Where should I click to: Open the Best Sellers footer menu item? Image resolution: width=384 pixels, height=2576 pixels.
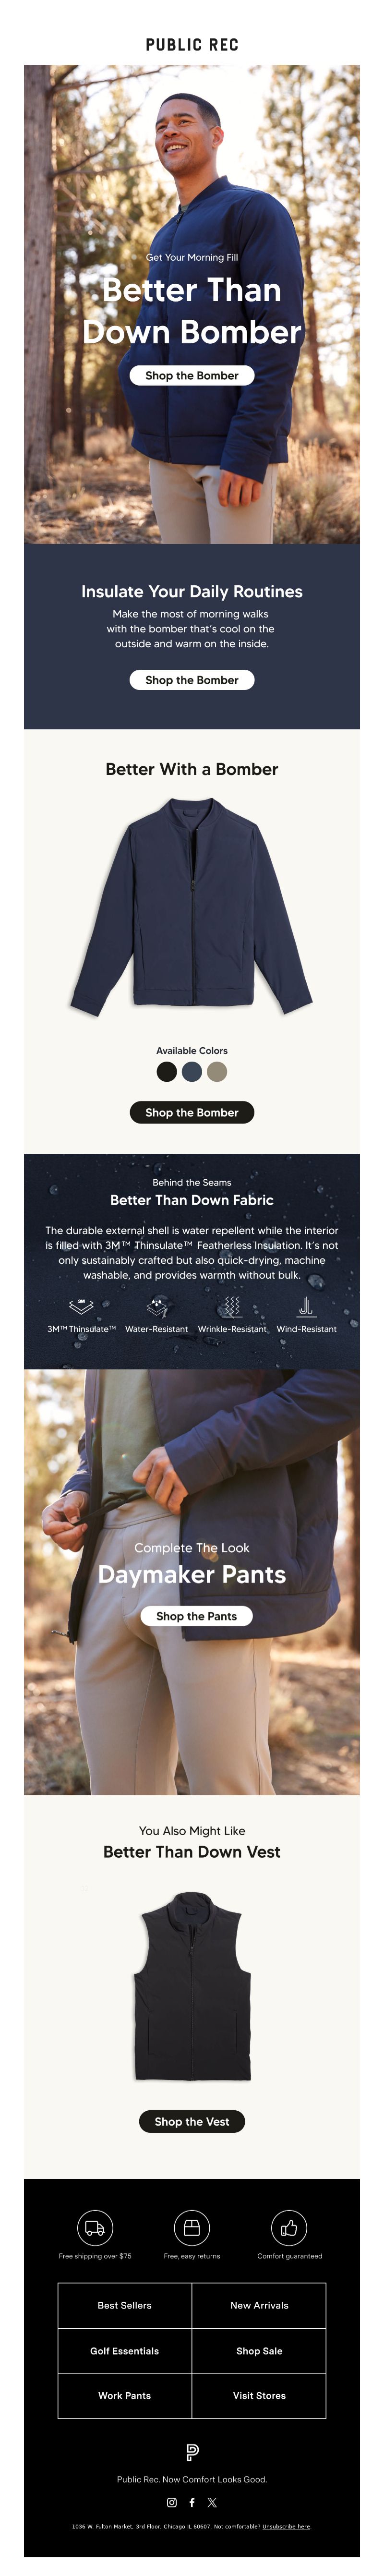click(x=125, y=2305)
